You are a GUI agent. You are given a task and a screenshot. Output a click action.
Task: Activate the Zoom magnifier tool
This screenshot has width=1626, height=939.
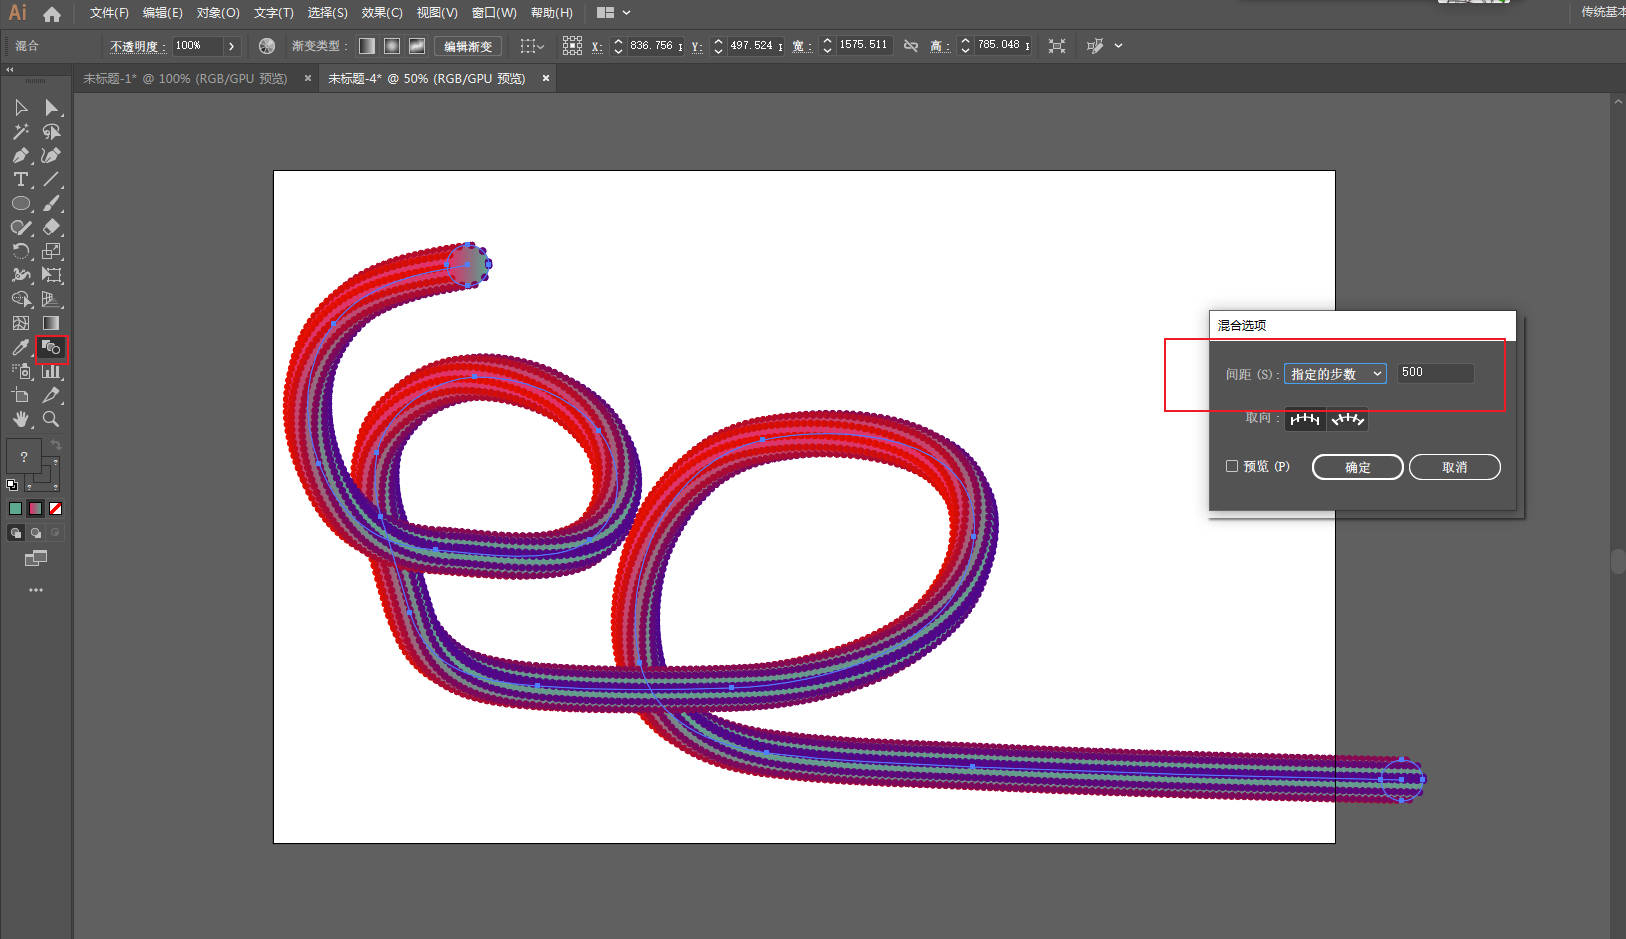[x=51, y=420]
